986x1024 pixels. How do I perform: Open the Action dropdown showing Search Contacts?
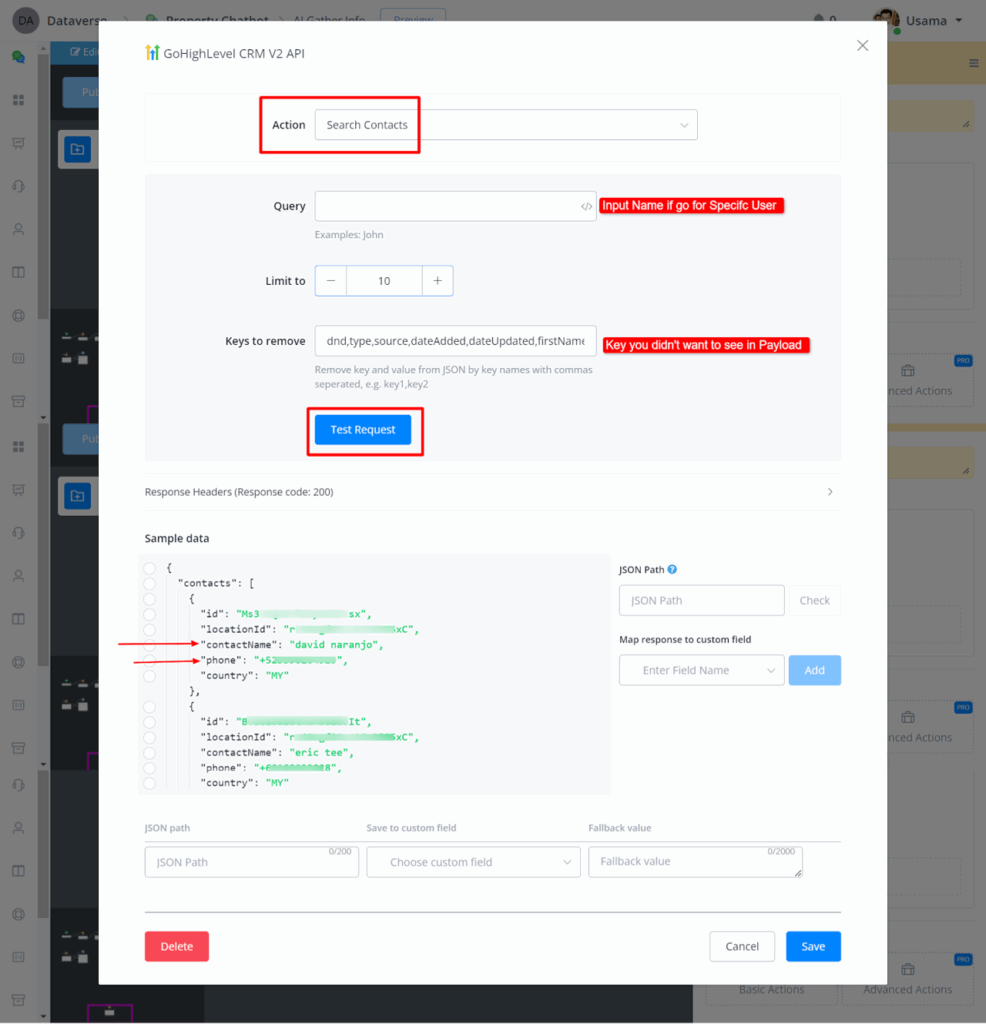point(505,125)
